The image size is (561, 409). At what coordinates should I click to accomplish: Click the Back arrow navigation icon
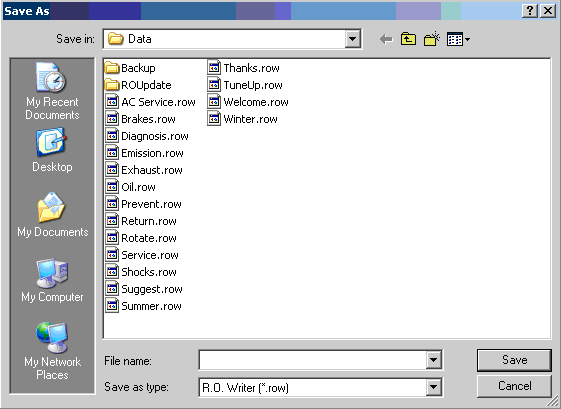click(x=386, y=39)
